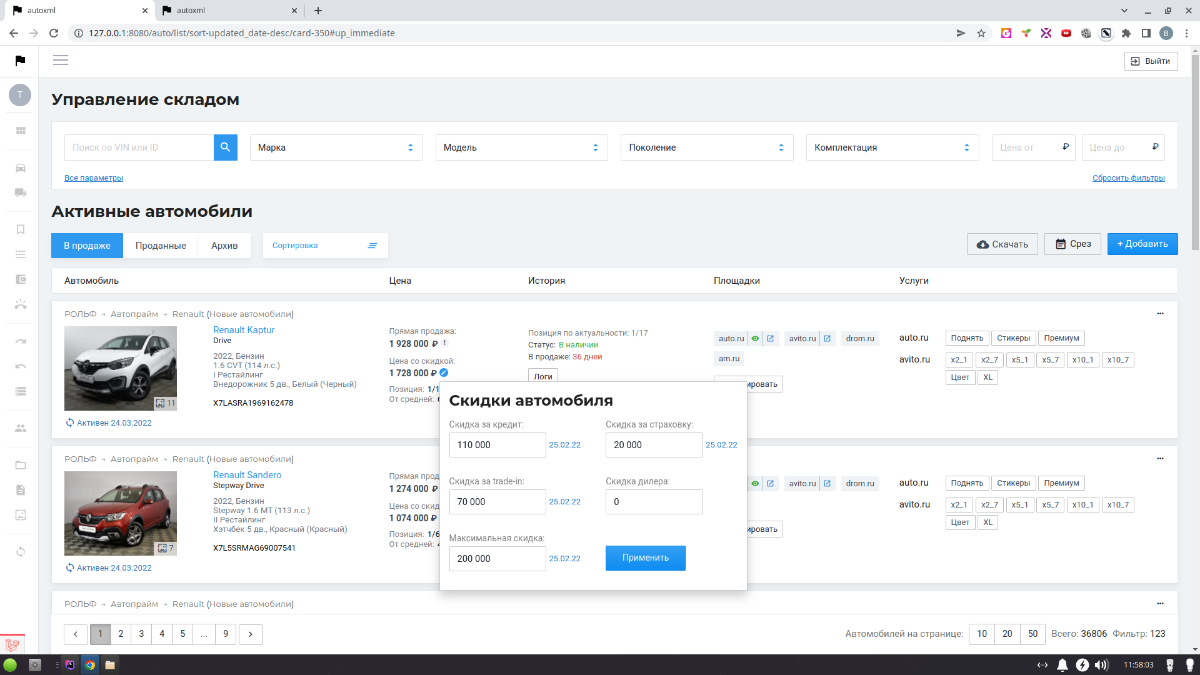
Task: Expand the Комплектация dropdown
Action: [x=892, y=147]
